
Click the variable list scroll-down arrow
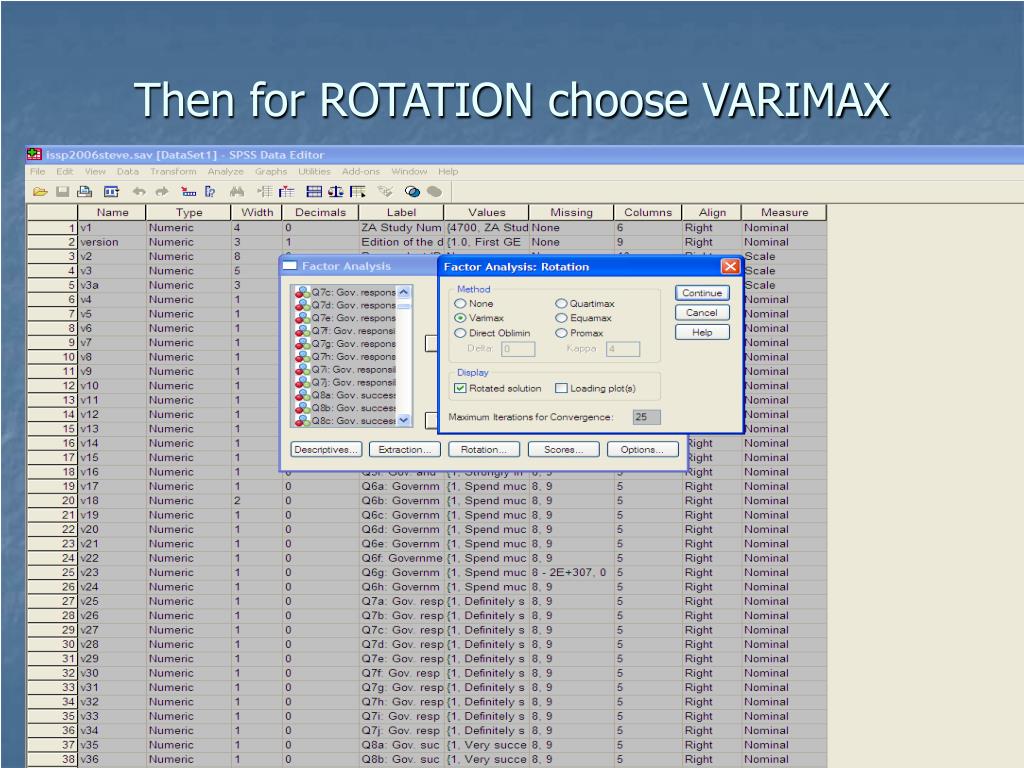404,420
